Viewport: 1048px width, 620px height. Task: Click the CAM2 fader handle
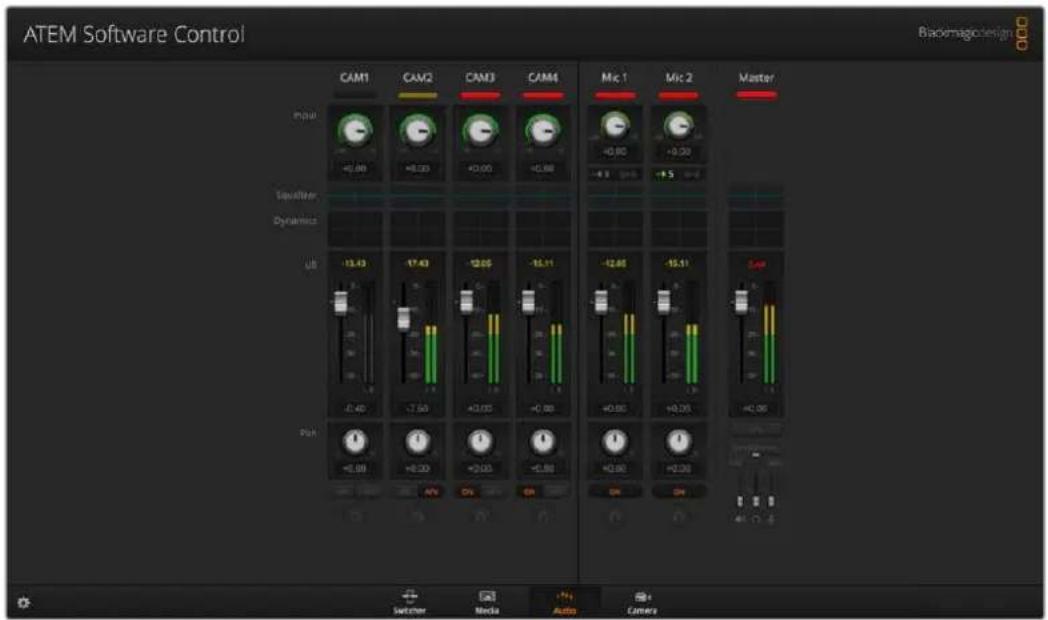point(404,319)
